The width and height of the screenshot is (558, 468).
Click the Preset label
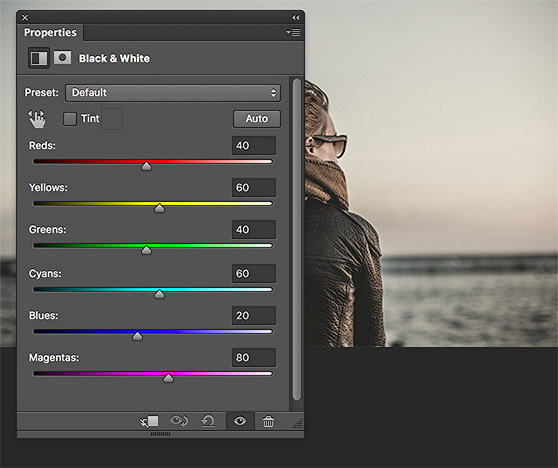pos(41,93)
